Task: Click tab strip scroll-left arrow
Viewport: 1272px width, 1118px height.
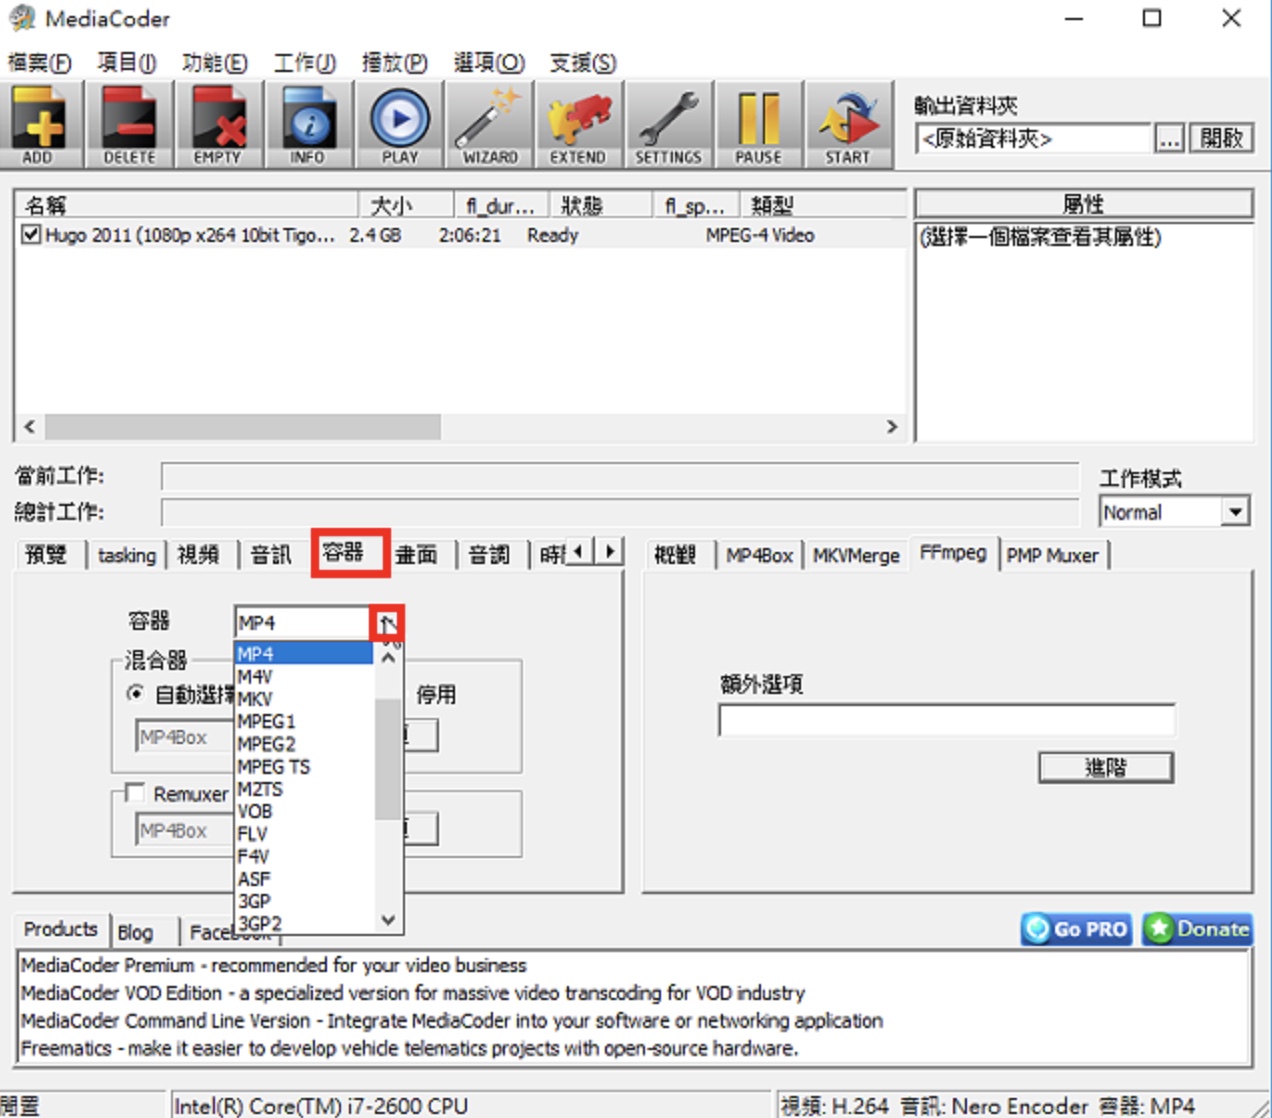Action: click(x=578, y=551)
